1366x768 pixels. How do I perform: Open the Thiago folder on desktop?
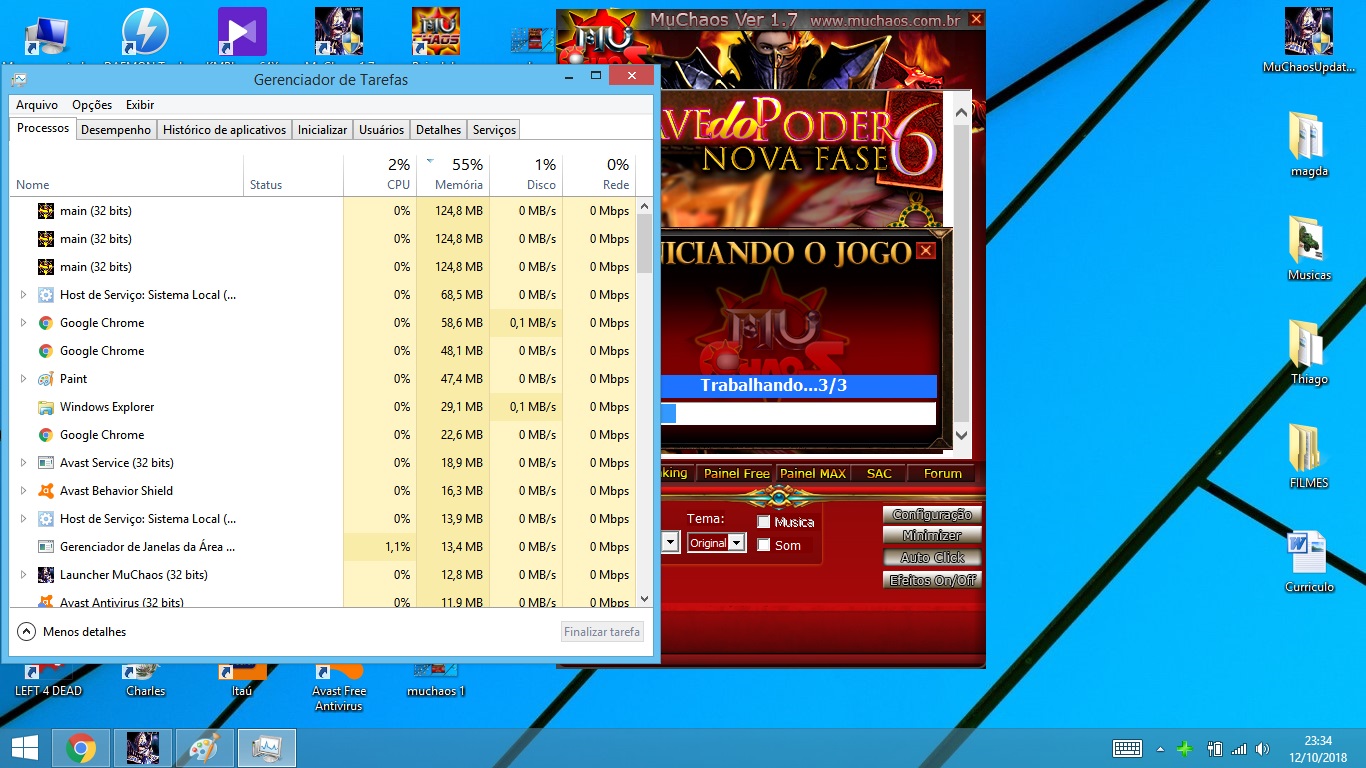[1309, 351]
